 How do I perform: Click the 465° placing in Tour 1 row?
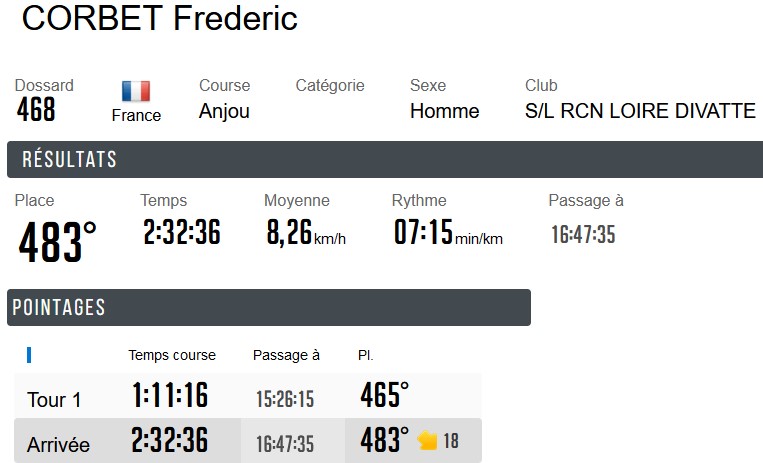pyautogui.click(x=384, y=396)
